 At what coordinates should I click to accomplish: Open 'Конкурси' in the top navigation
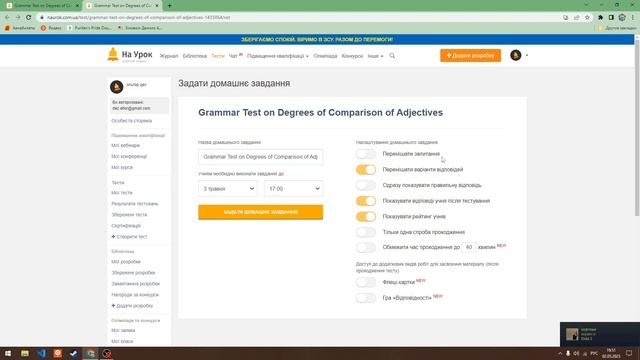(352, 56)
